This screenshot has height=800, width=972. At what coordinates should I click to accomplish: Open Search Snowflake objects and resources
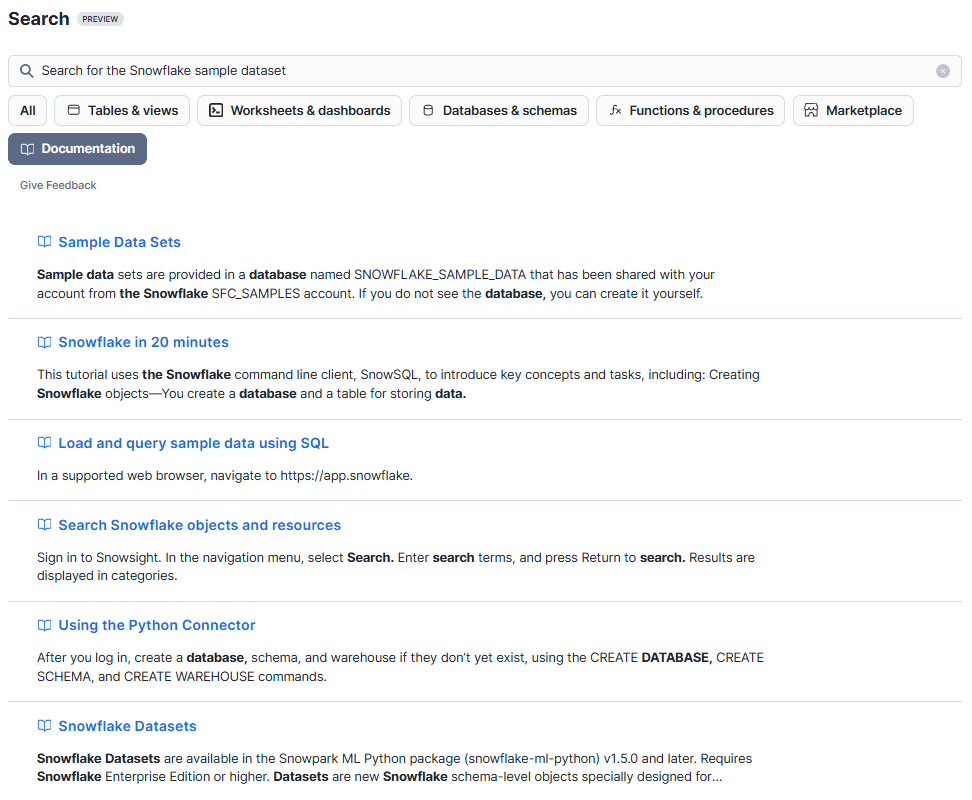tap(198, 524)
